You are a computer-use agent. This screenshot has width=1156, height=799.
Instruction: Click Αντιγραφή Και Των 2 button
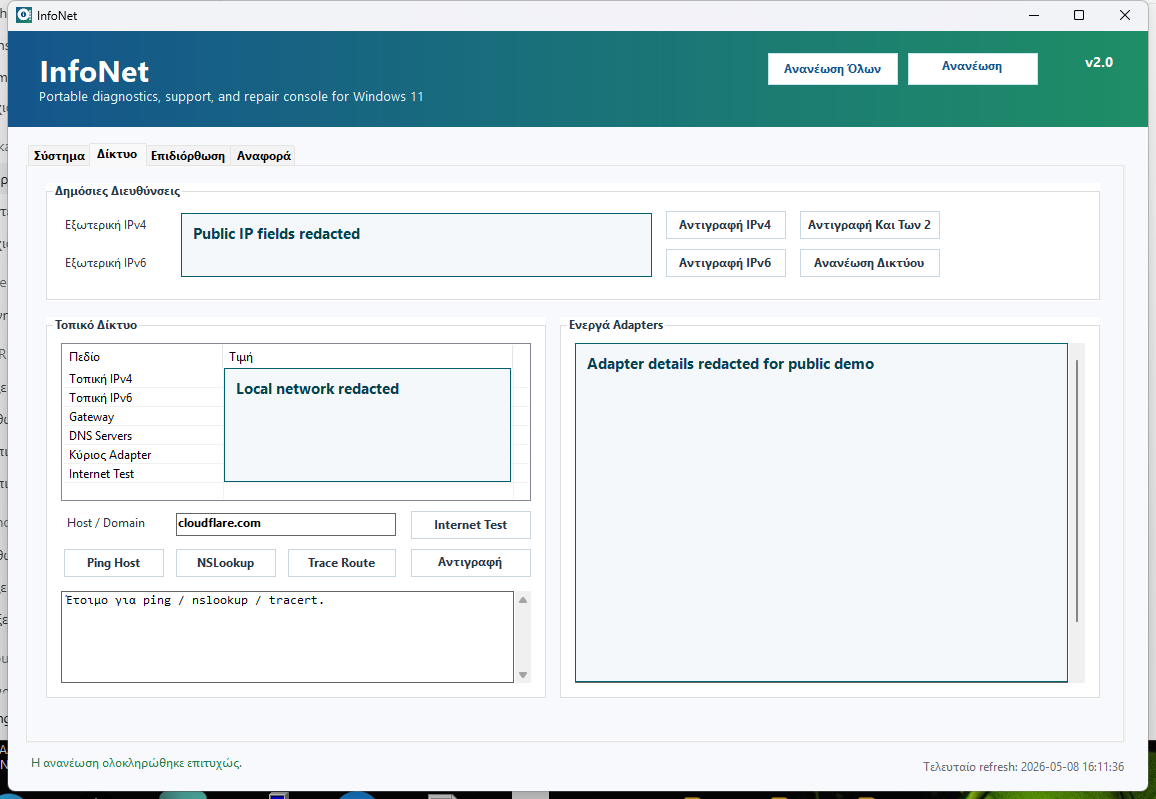point(869,225)
